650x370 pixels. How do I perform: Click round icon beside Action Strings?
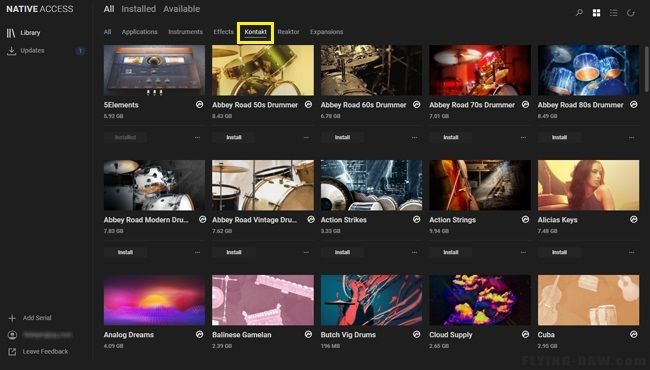point(525,220)
